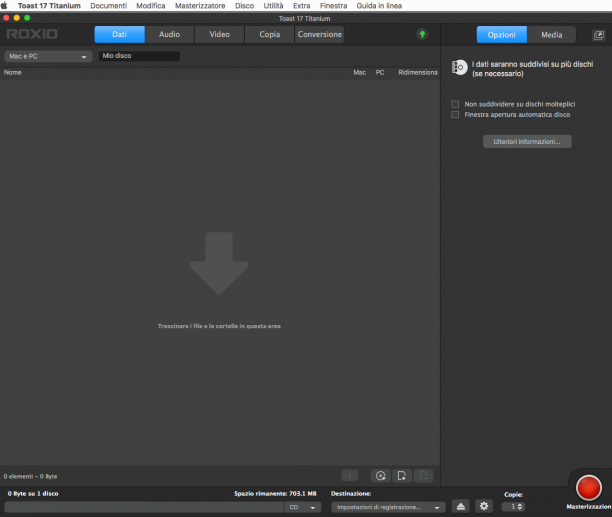
Task: Select the Media panel tab
Action: click(552, 35)
